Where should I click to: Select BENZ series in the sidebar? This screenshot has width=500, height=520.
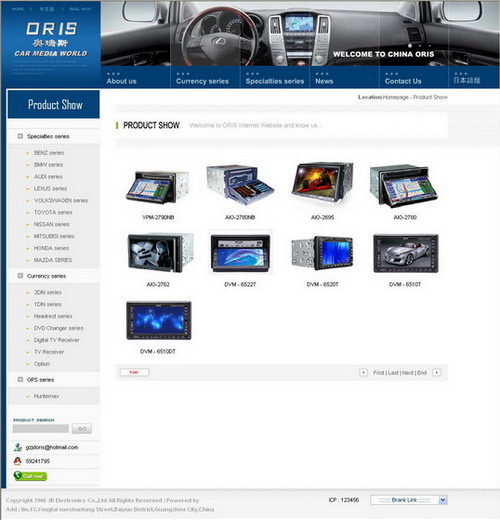tap(49, 153)
